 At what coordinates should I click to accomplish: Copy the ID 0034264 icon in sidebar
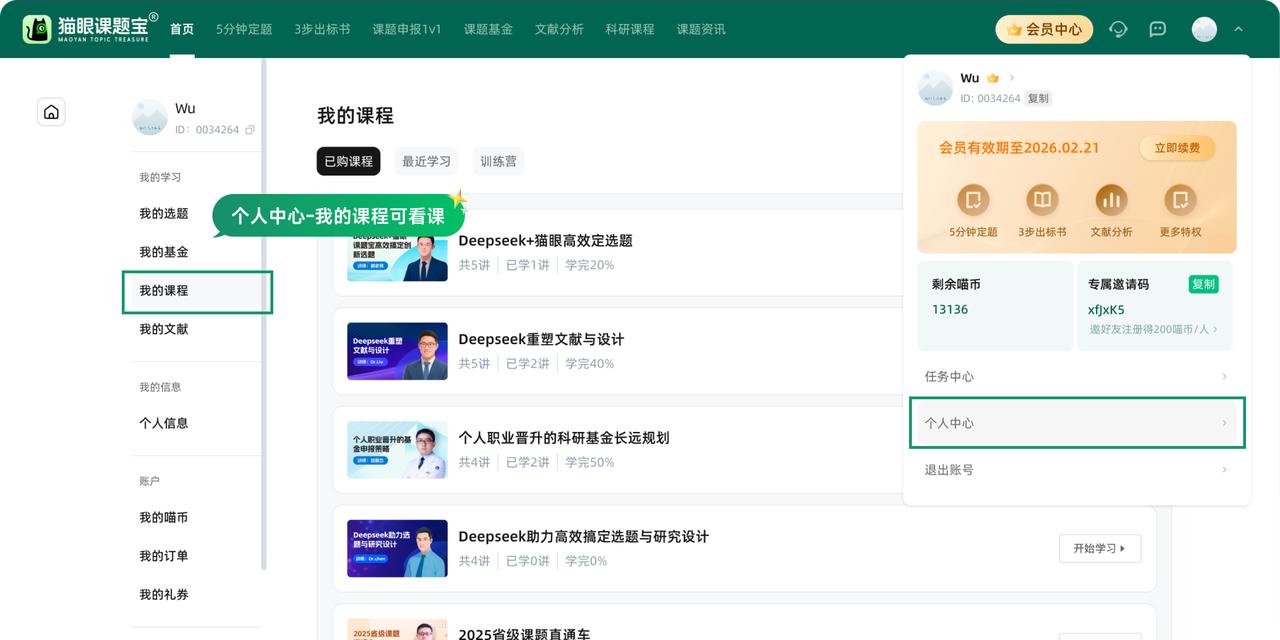pyautogui.click(x=250, y=130)
